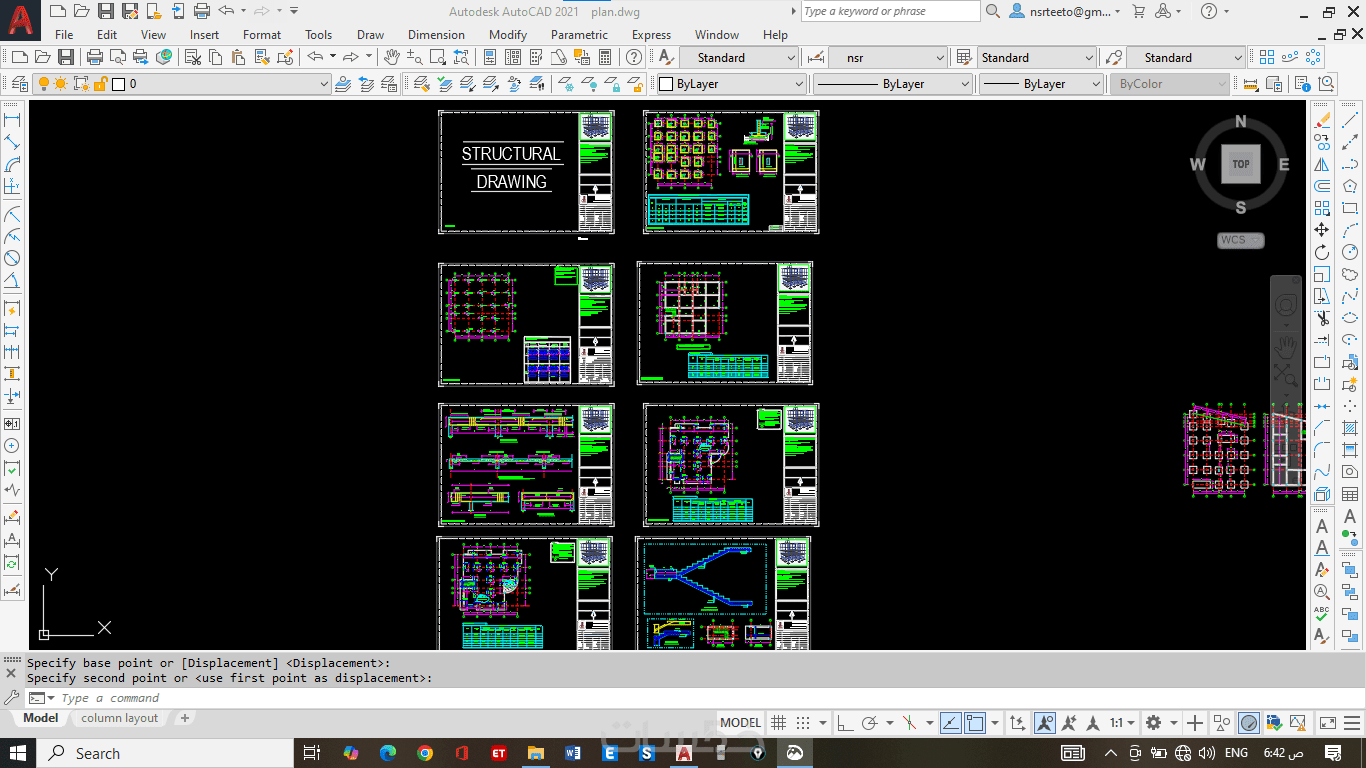
Task: Open the Autodesk App Store cart icon
Action: [1138, 11]
